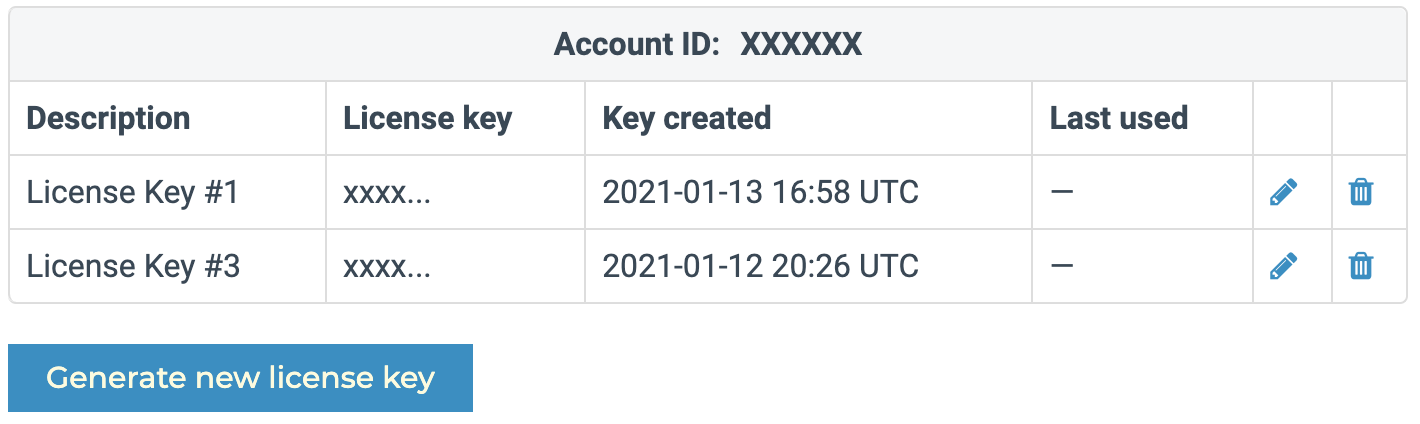The height and width of the screenshot is (424, 1420).
Task: Click the masked key for License Key #1
Action: (387, 192)
